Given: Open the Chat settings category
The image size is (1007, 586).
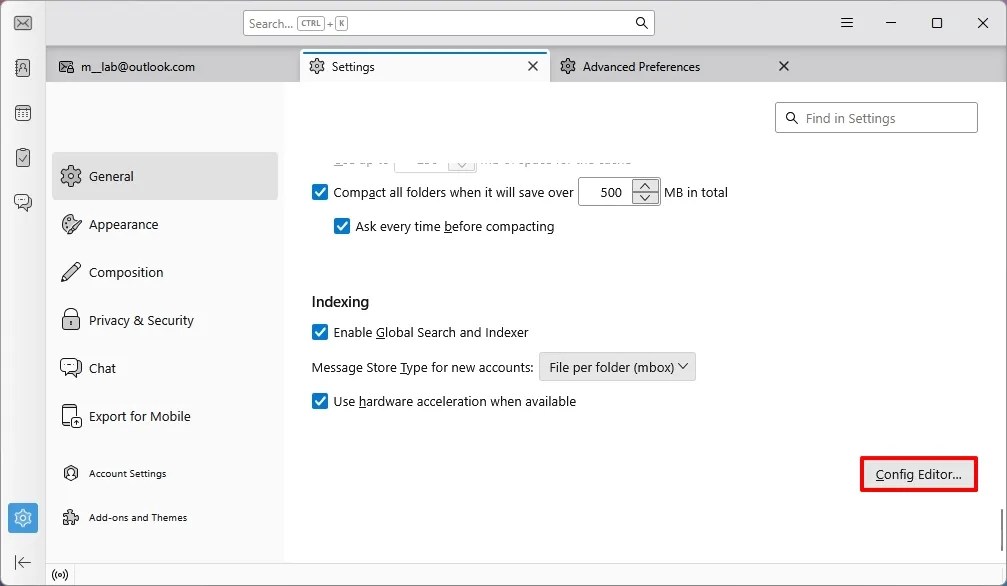Looking at the screenshot, I should [x=165, y=368].
